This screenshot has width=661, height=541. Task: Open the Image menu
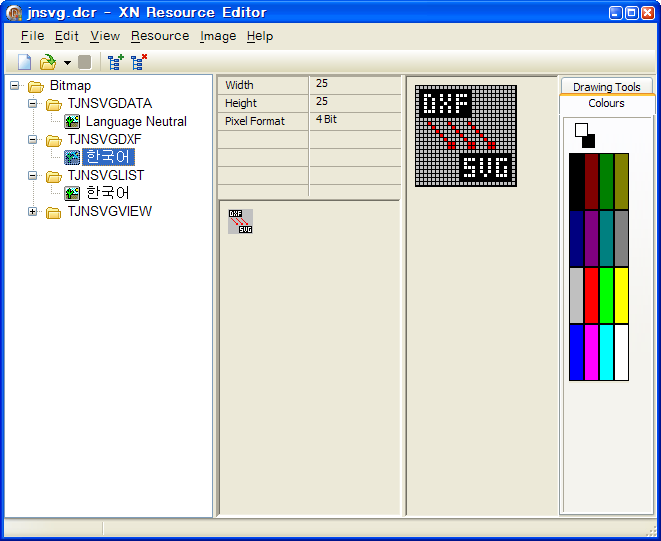(x=218, y=36)
